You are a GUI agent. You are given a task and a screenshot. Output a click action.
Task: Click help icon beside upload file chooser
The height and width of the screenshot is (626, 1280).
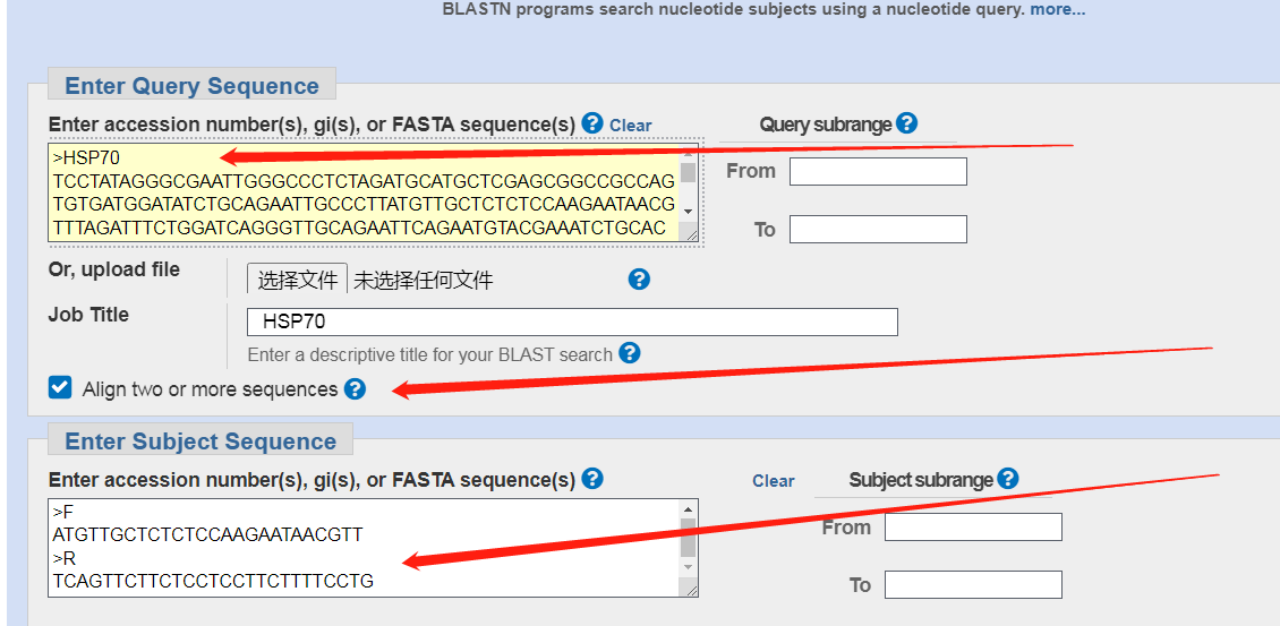pyautogui.click(x=639, y=279)
